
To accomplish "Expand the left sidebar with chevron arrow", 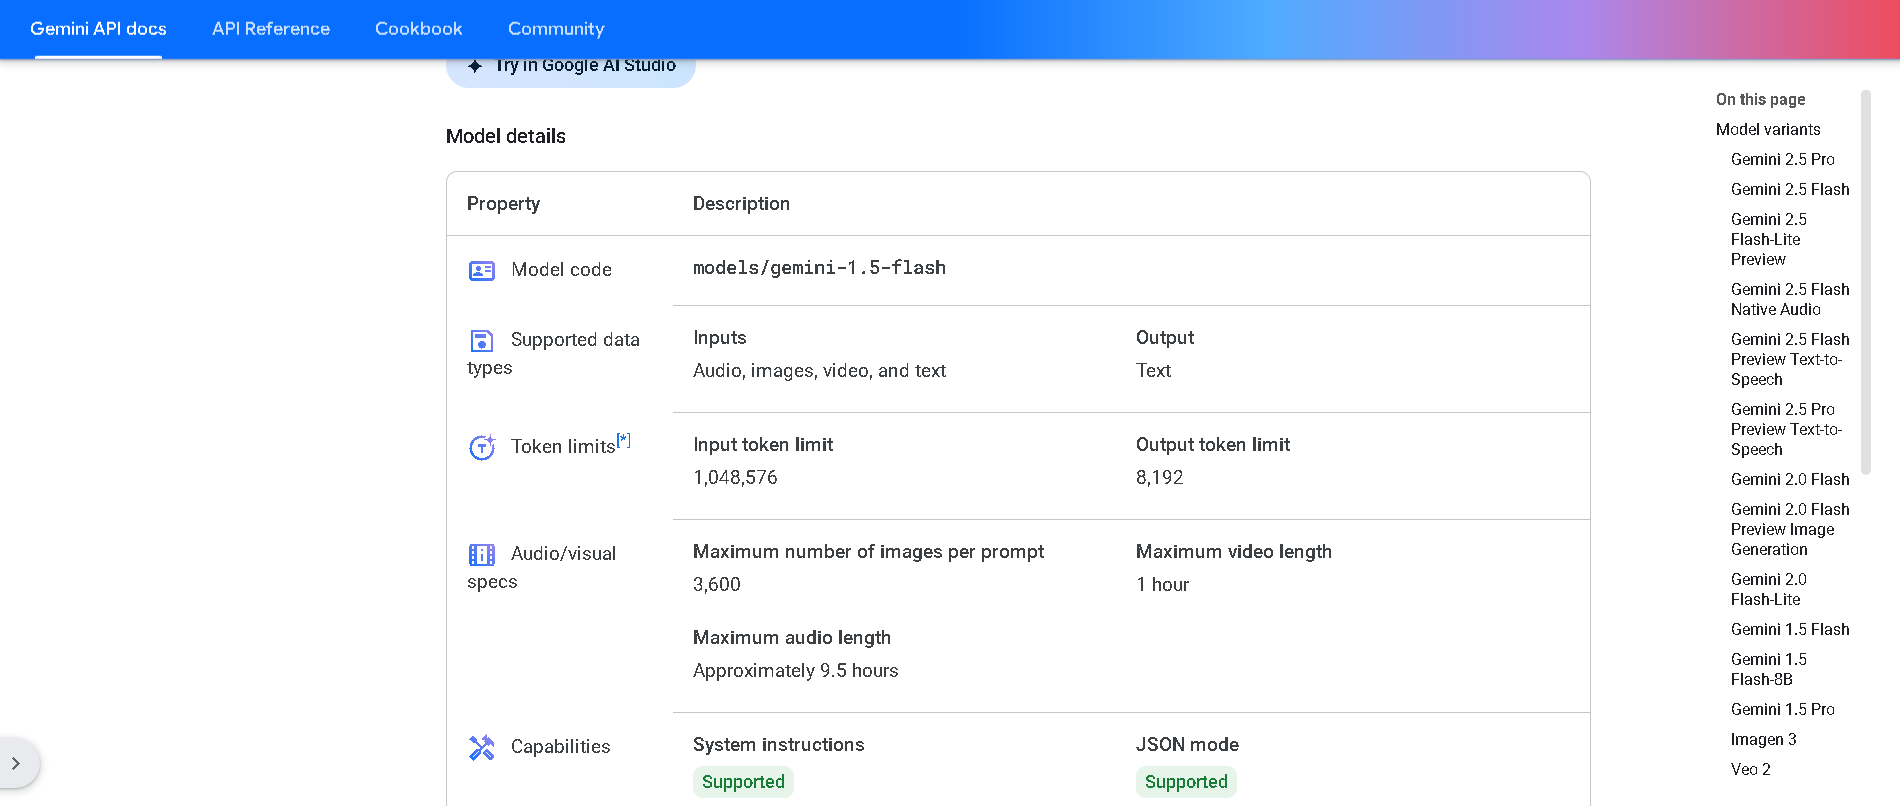I will tap(16, 763).
